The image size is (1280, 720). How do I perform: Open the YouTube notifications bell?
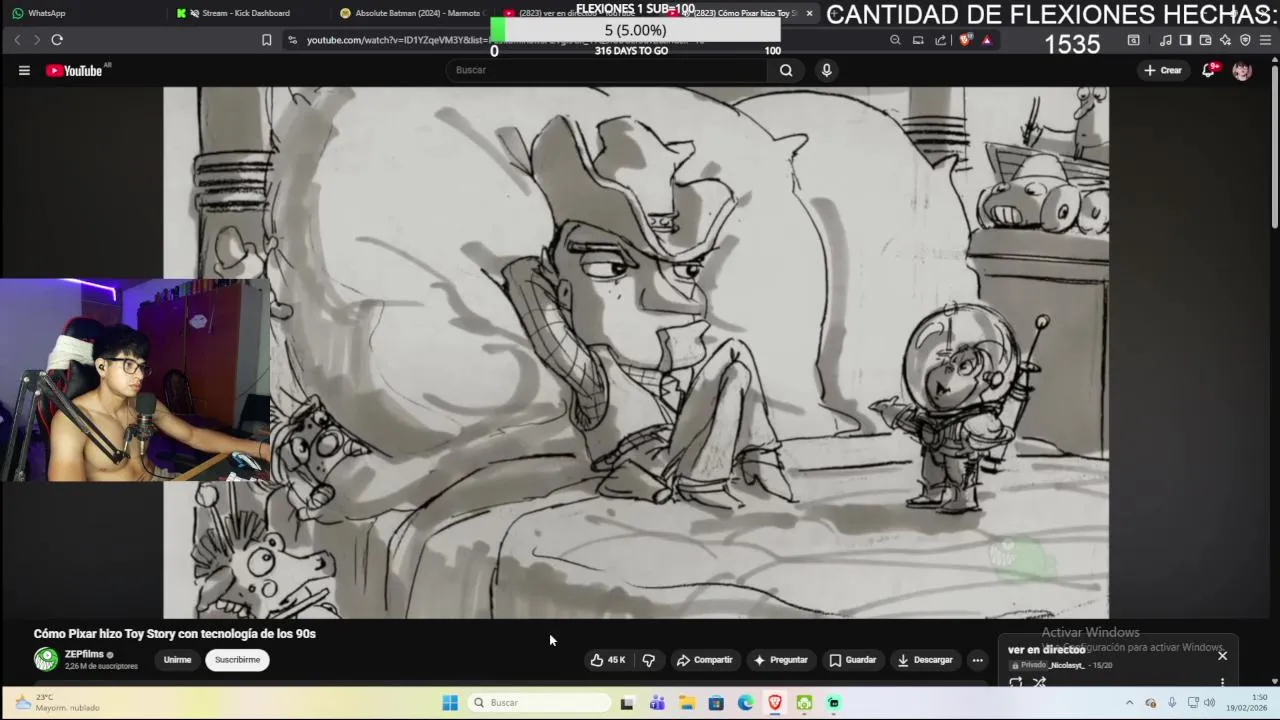point(1209,70)
